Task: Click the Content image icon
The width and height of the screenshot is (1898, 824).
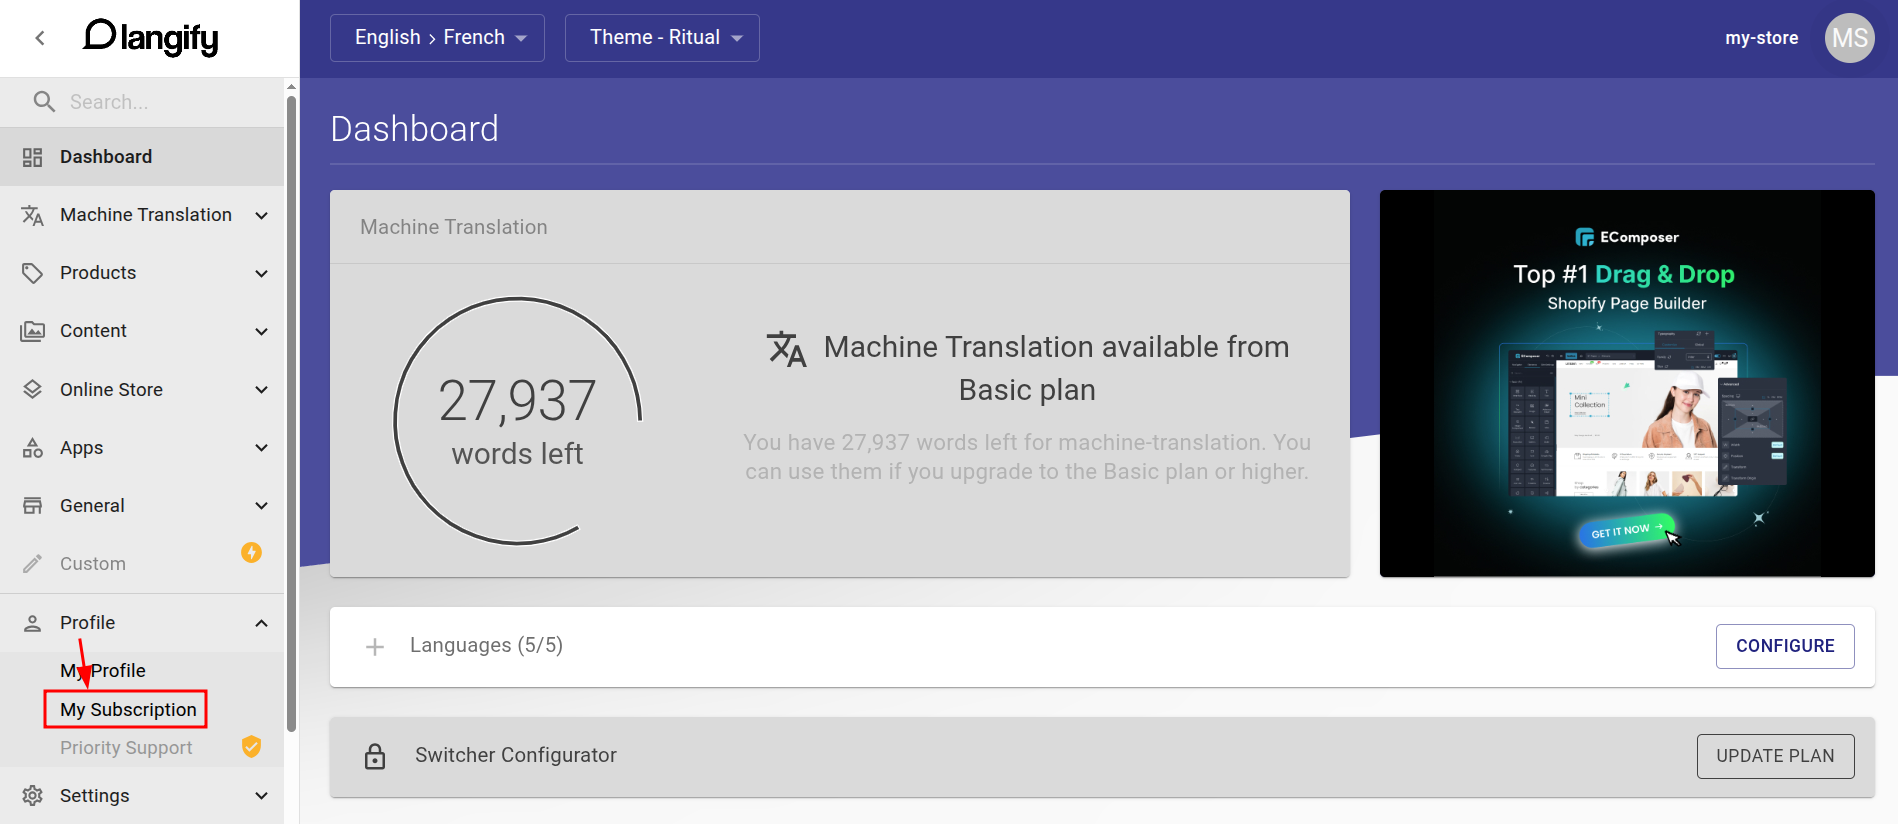Action: [33, 331]
